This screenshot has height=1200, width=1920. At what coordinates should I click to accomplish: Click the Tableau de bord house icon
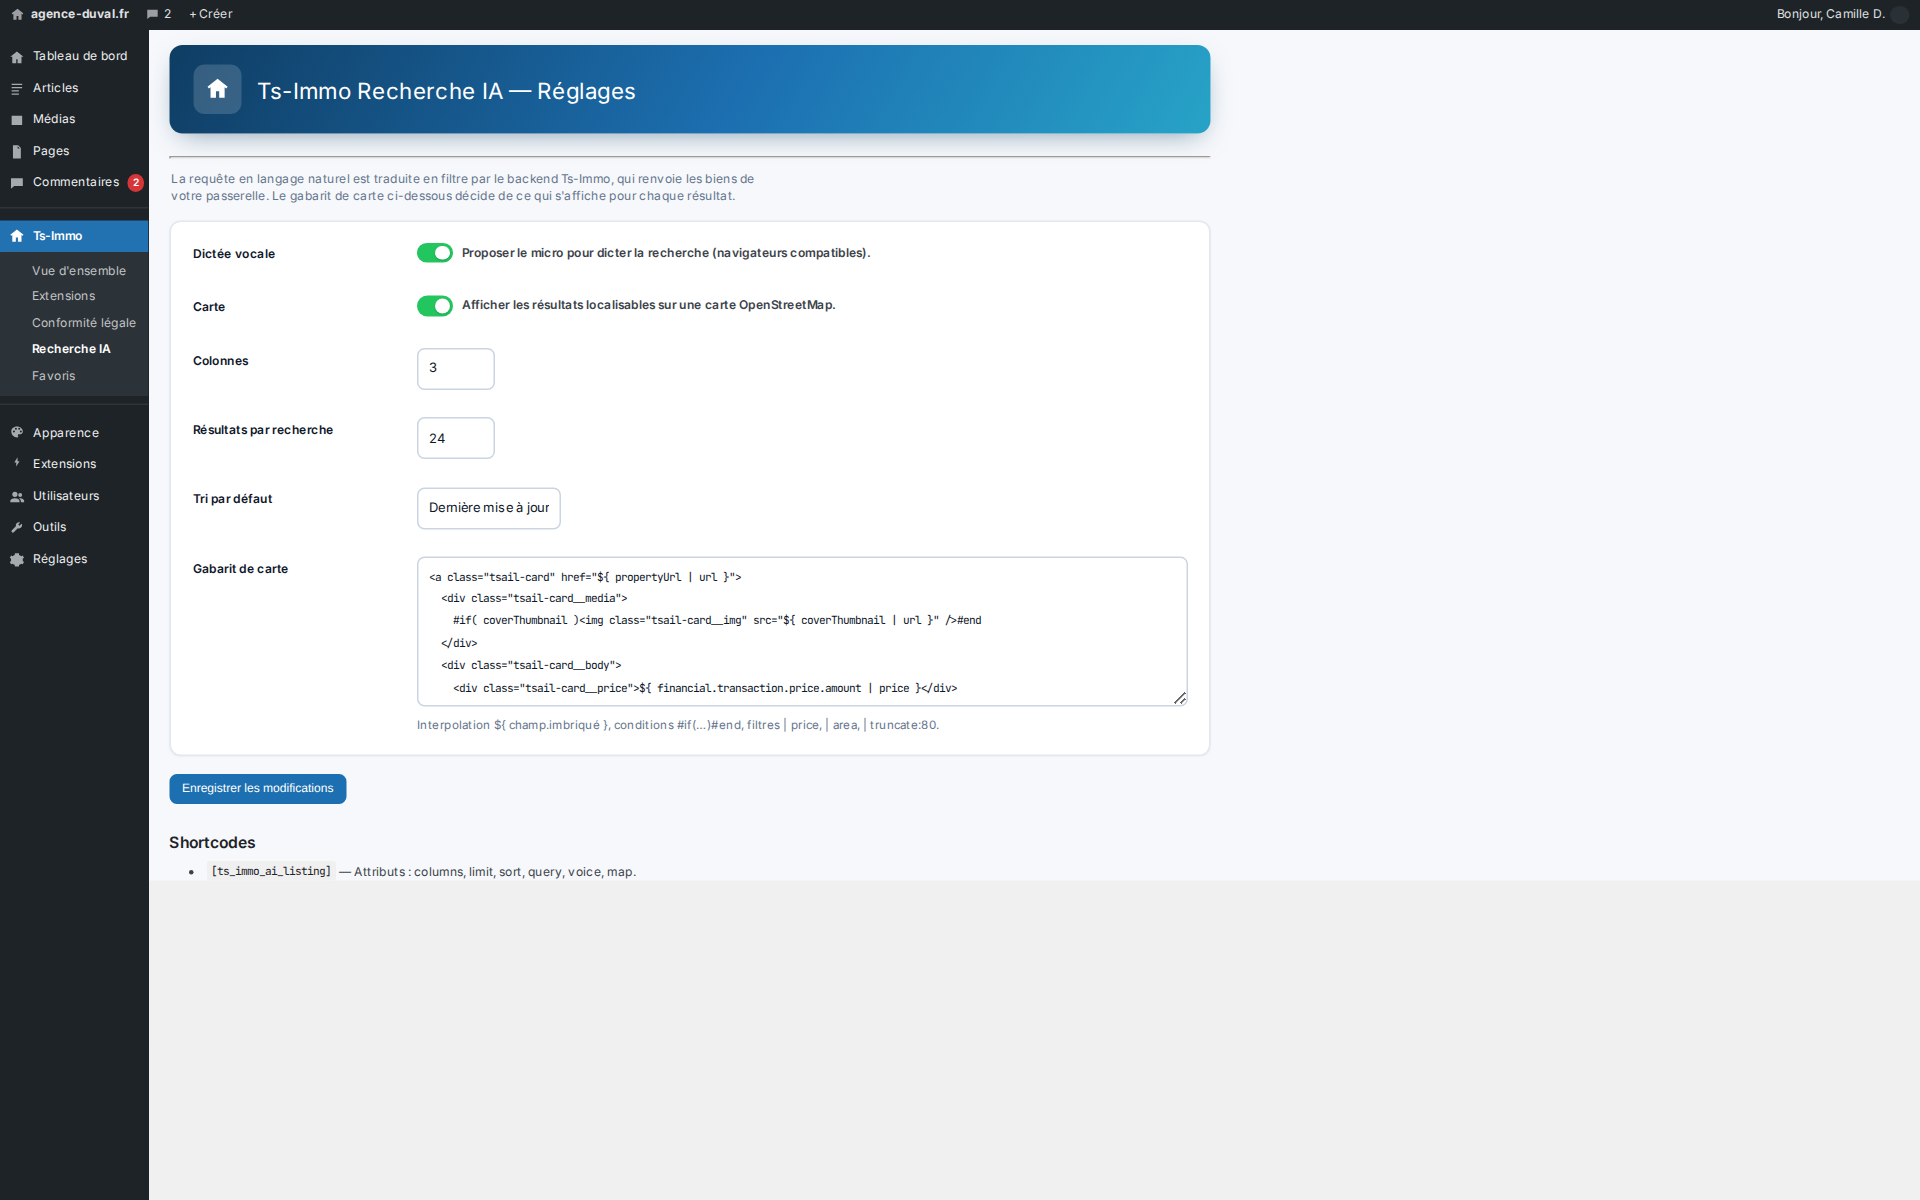[17, 57]
